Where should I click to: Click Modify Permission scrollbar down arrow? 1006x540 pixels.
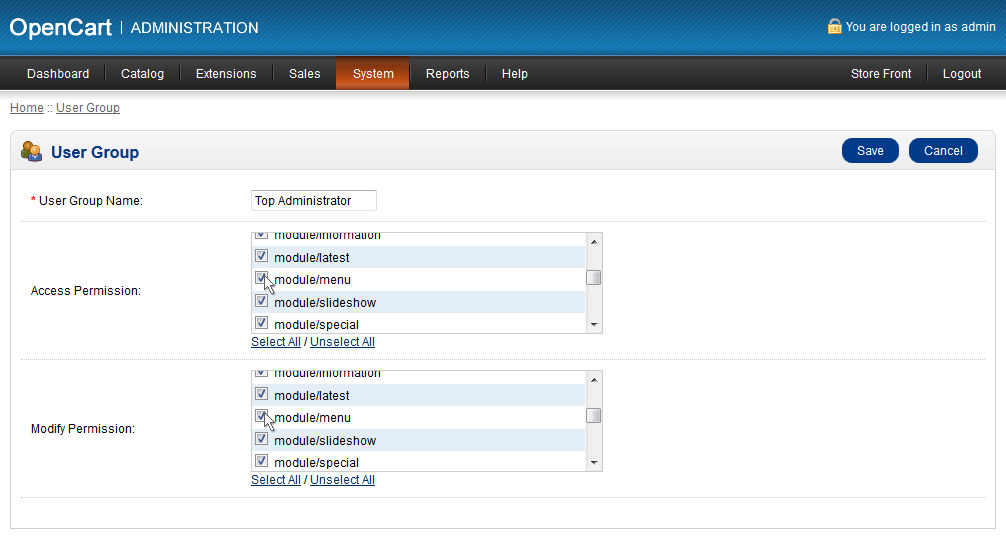(593, 462)
